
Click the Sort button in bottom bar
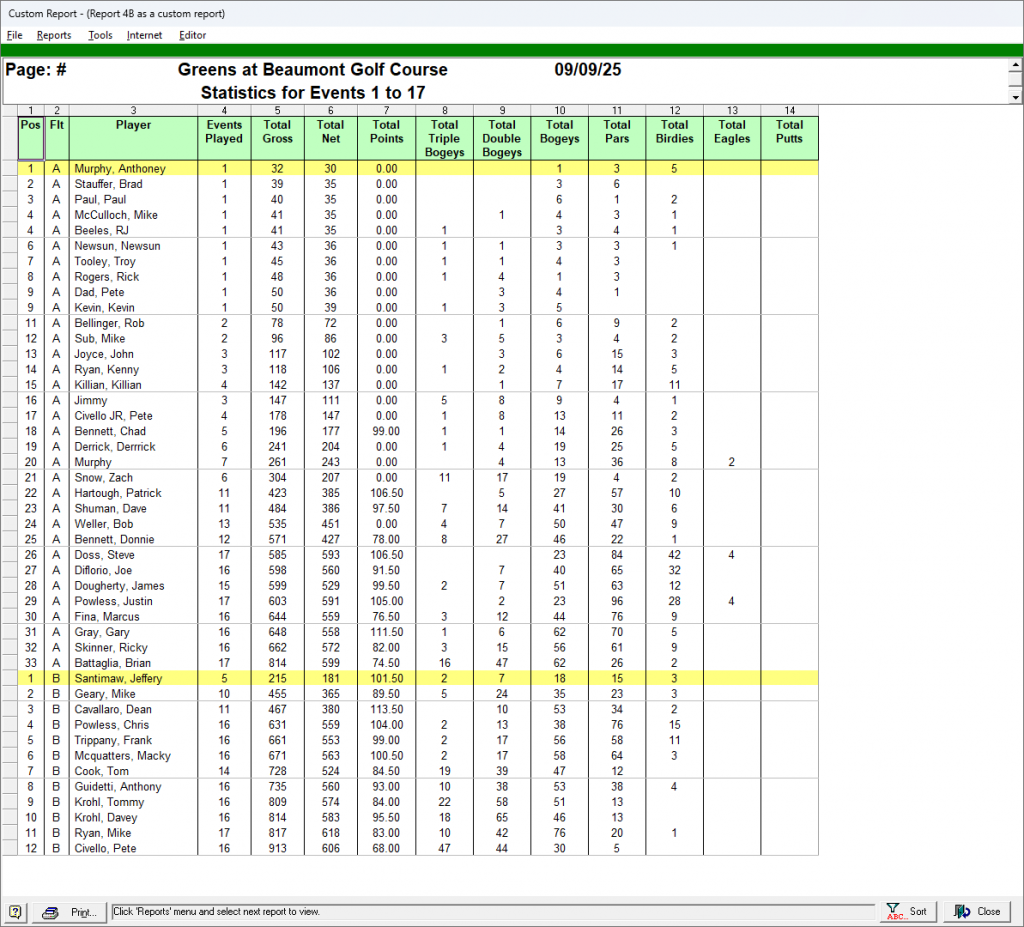pyautogui.click(x=908, y=912)
